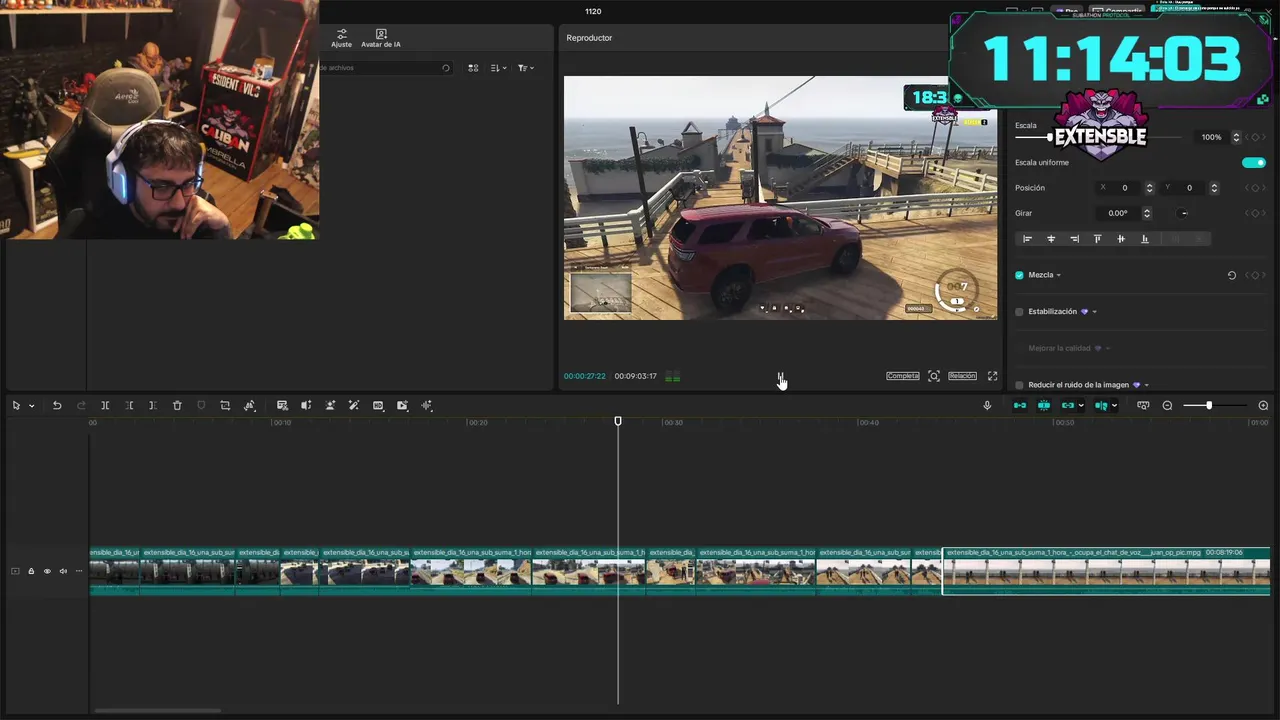Viewport: 1280px width, 720px height.
Task: Click the grid view icon in media panel
Action: (473, 68)
